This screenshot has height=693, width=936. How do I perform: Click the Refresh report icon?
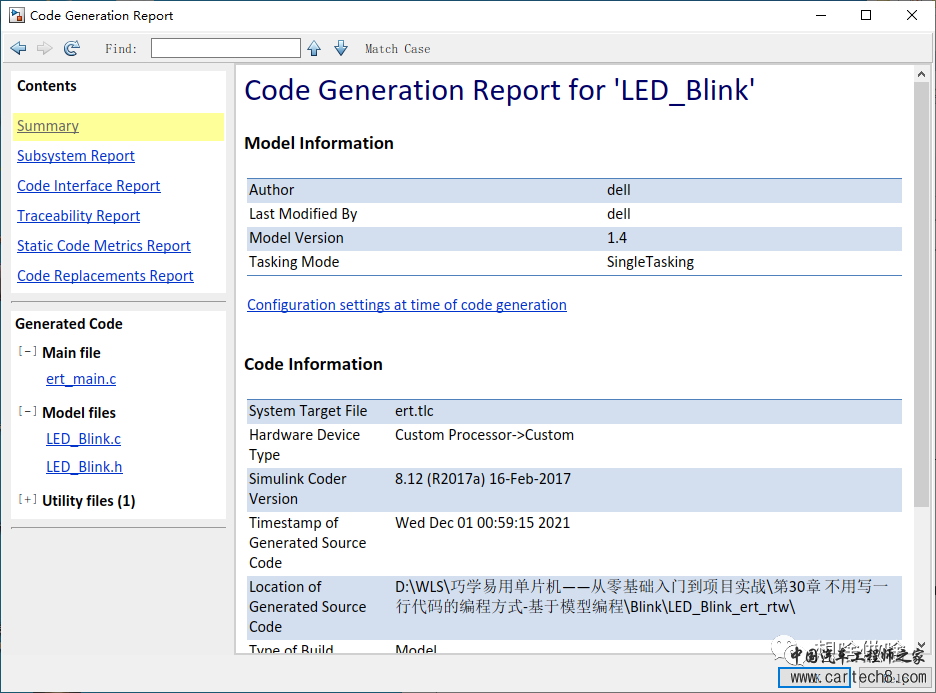pyautogui.click(x=72, y=48)
